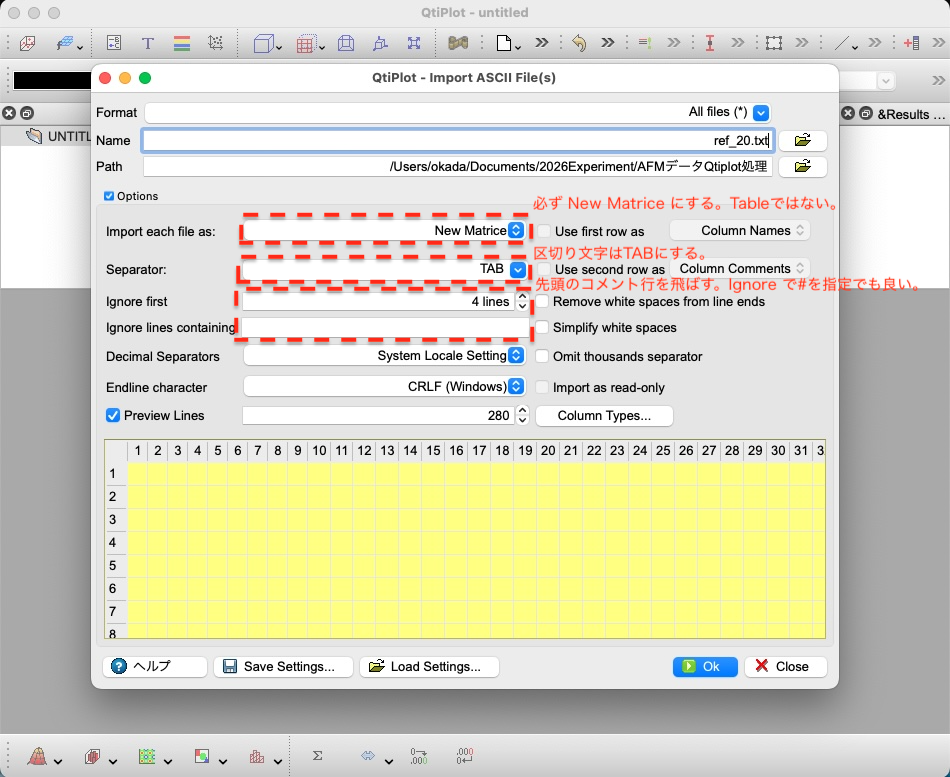The width and height of the screenshot is (950, 777).
Task: Click the '&Results' panel float icon
Action: [866, 113]
